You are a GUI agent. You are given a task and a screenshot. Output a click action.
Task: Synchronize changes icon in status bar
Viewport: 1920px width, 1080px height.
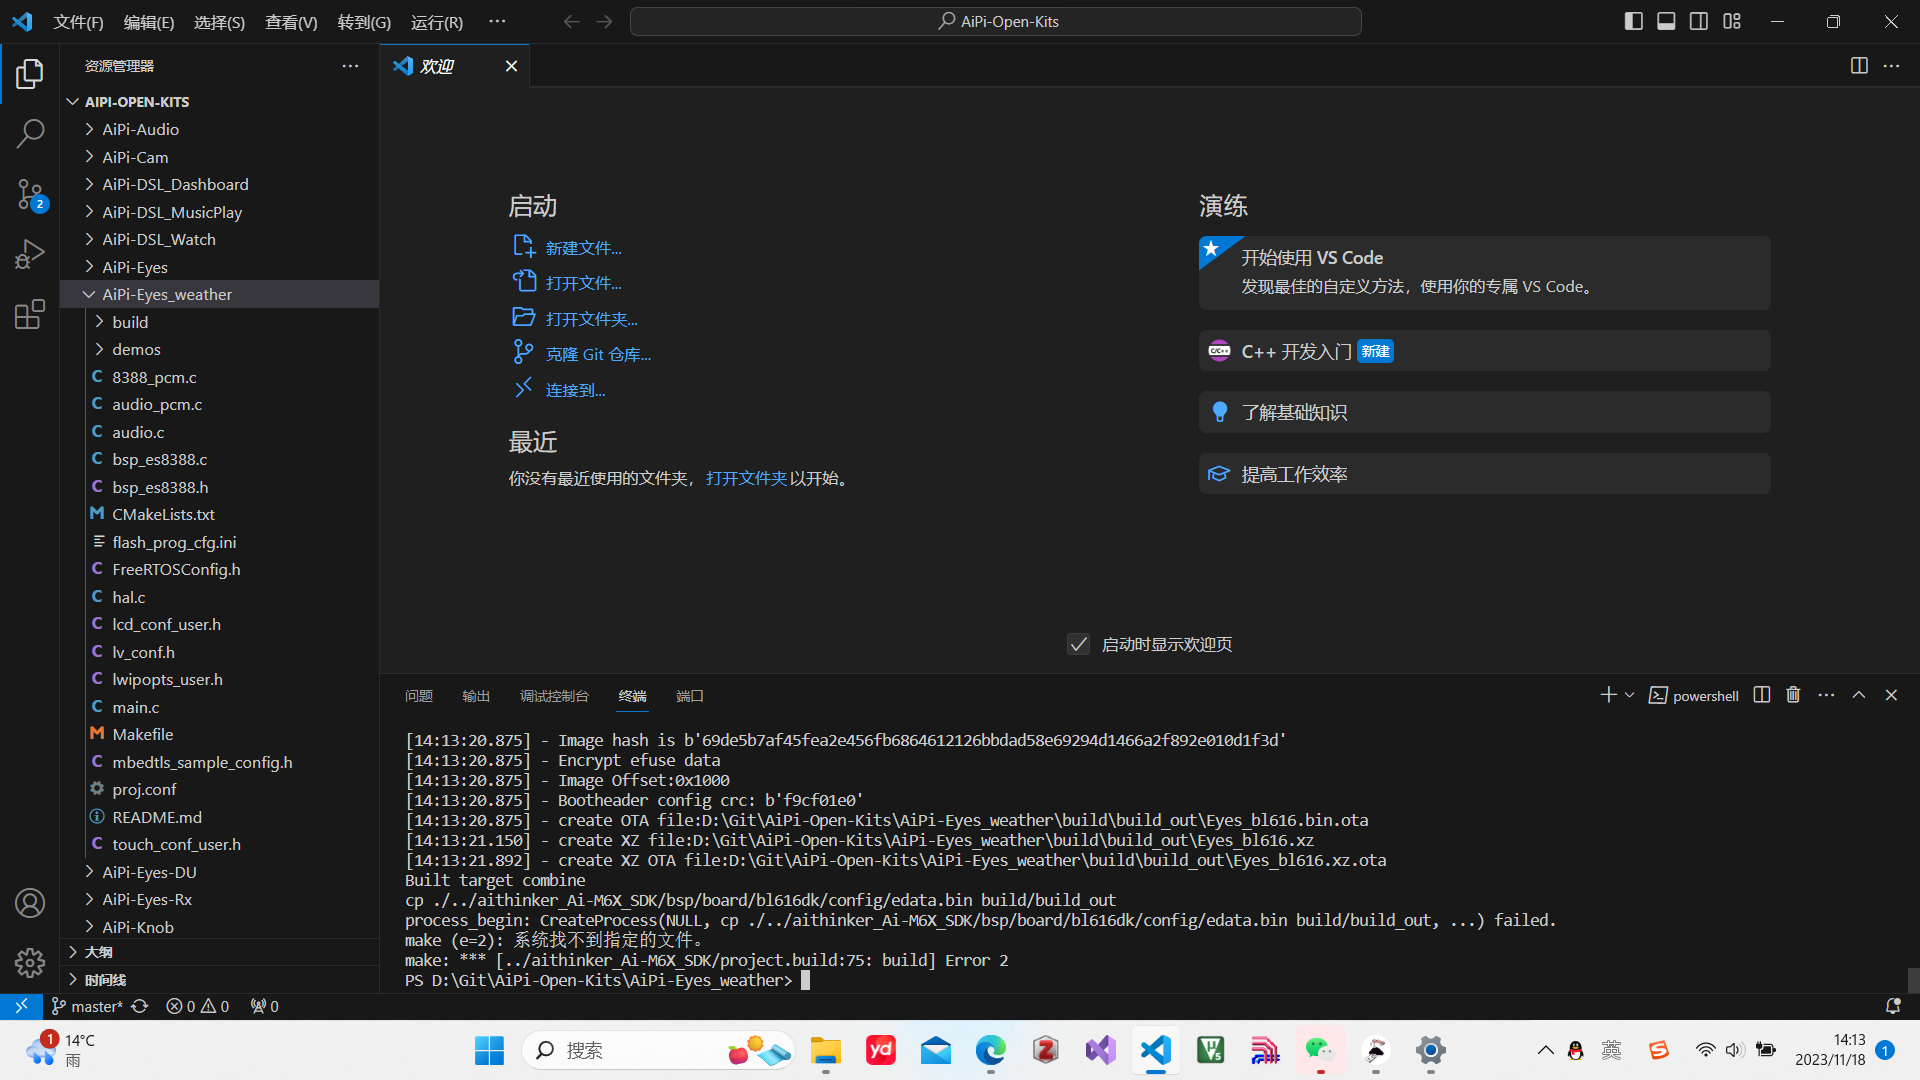click(x=140, y=1006)
